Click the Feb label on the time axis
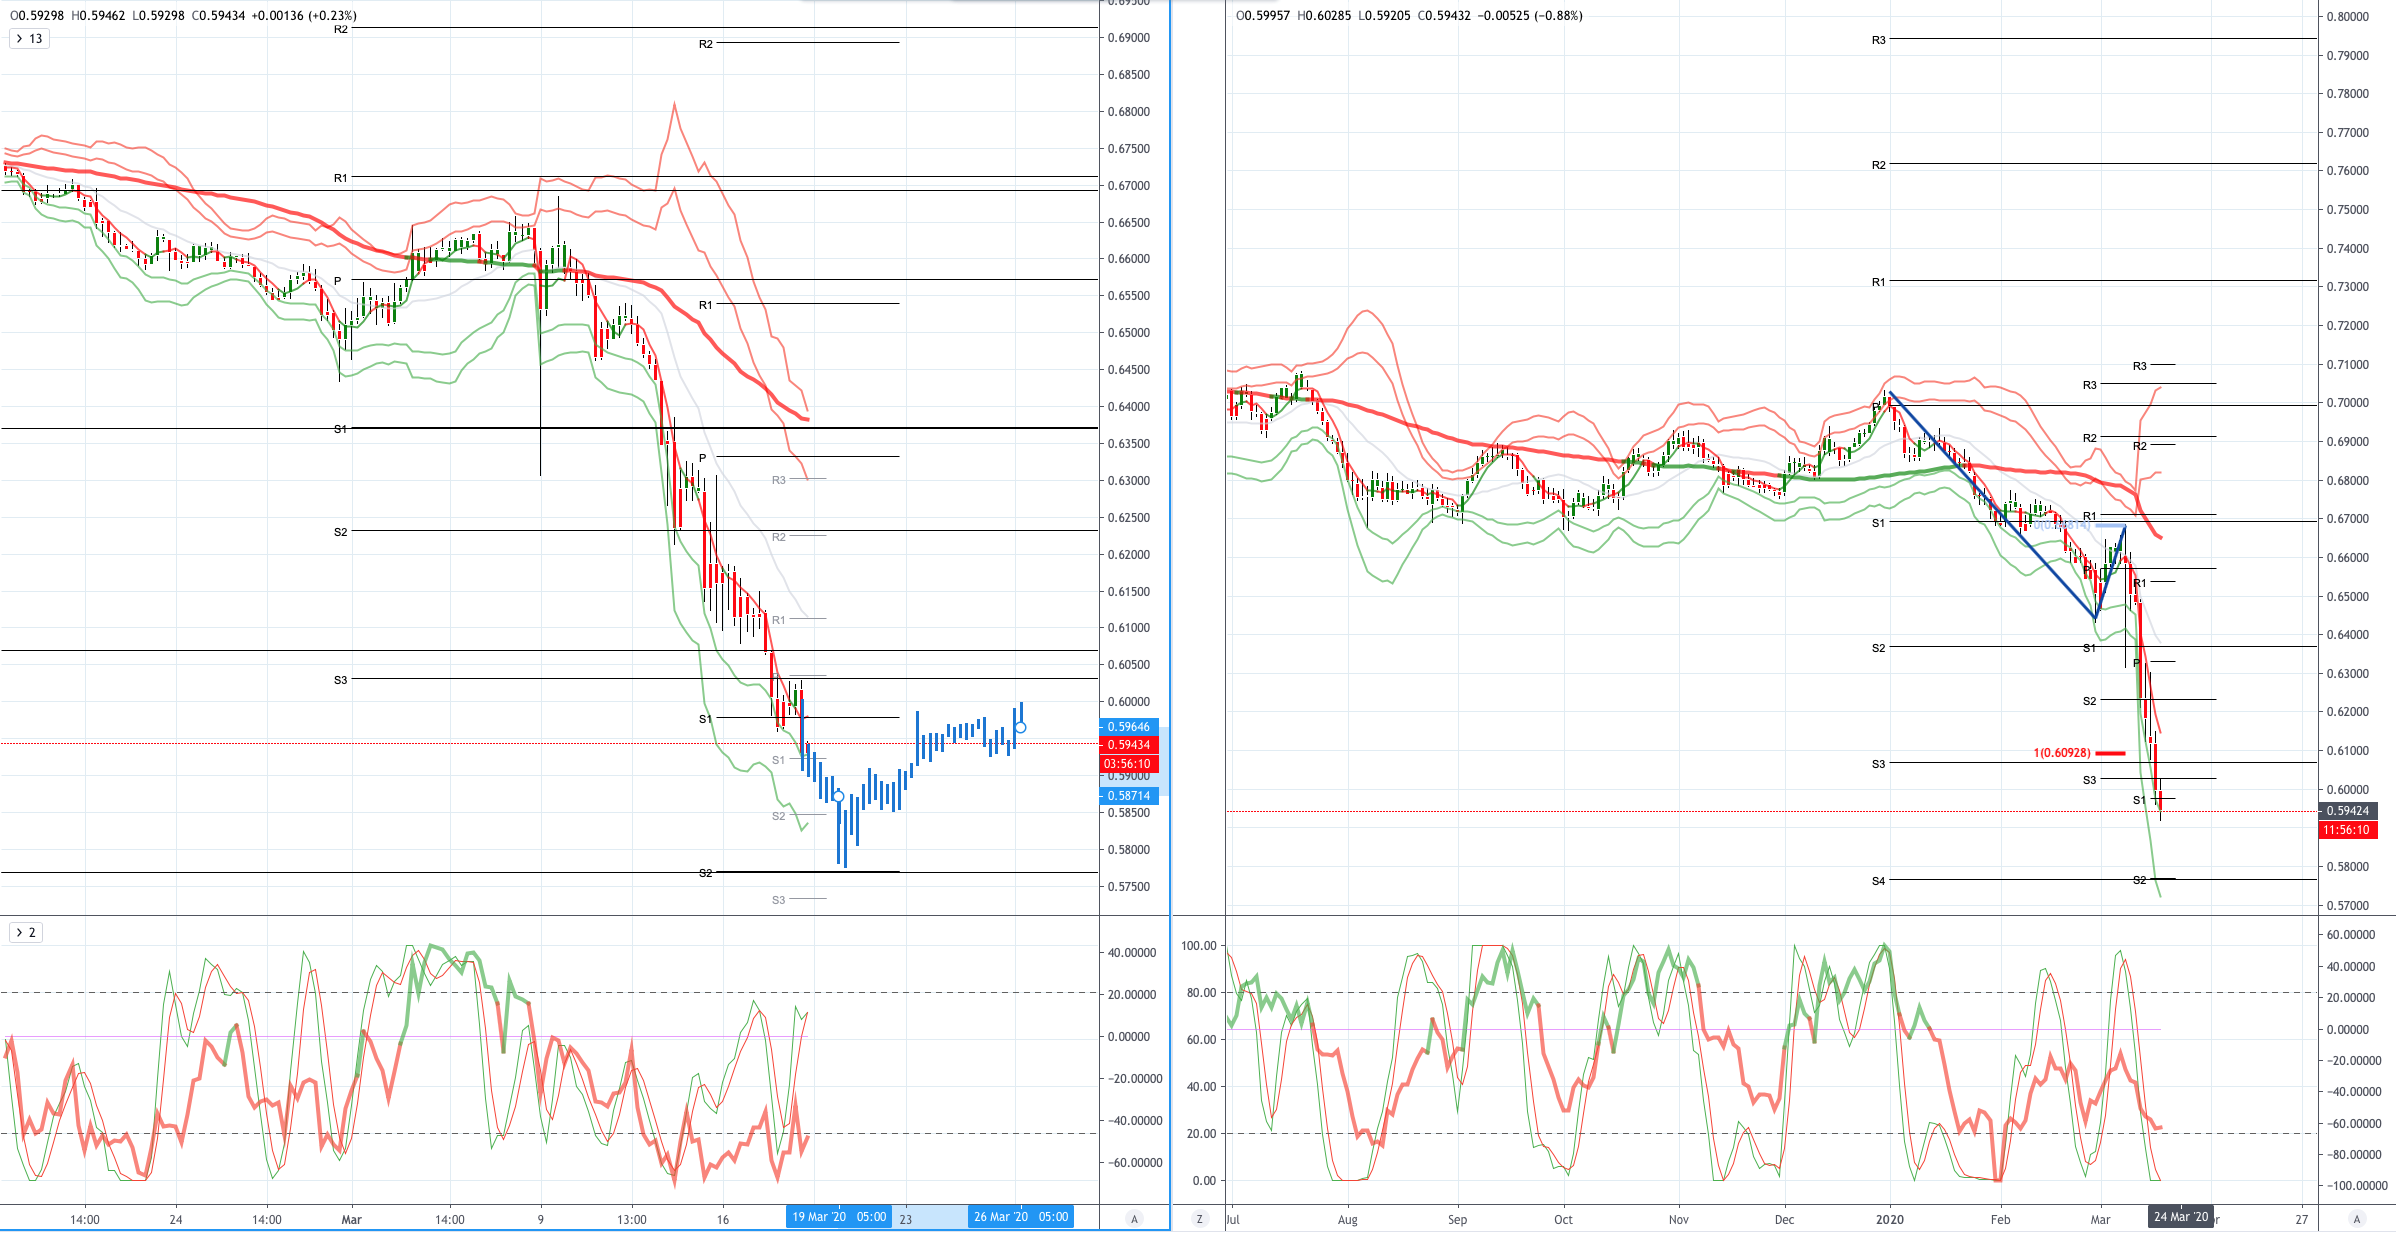 (x=2000, y=1219)
